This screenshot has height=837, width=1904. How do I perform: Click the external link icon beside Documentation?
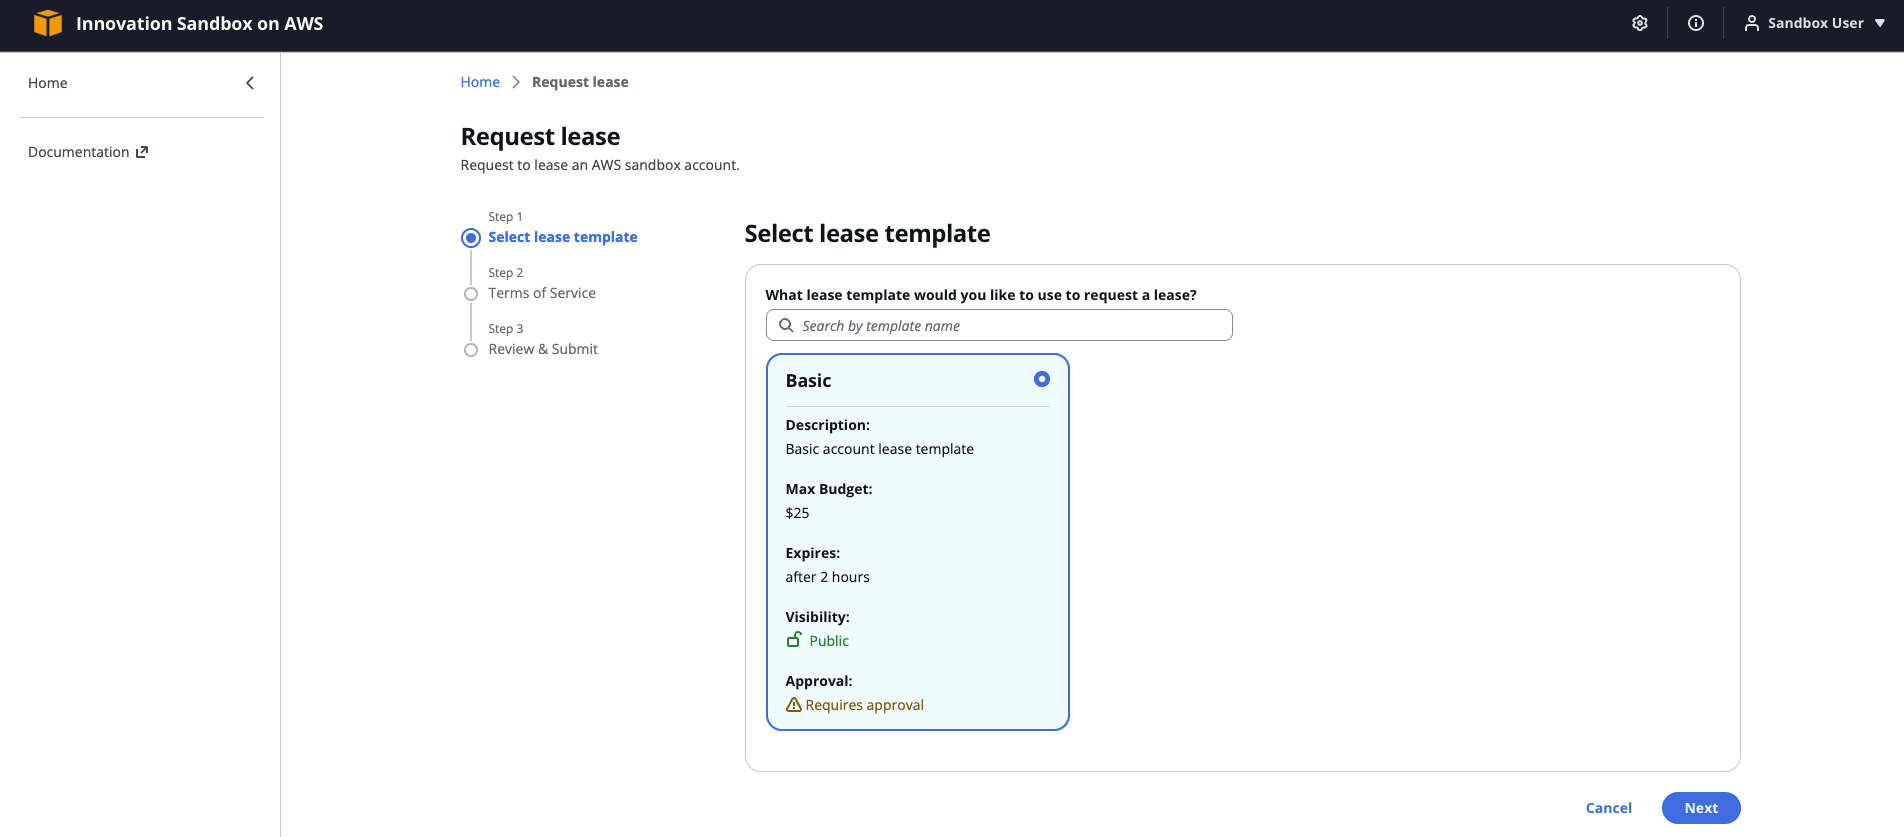coord(142,152)
